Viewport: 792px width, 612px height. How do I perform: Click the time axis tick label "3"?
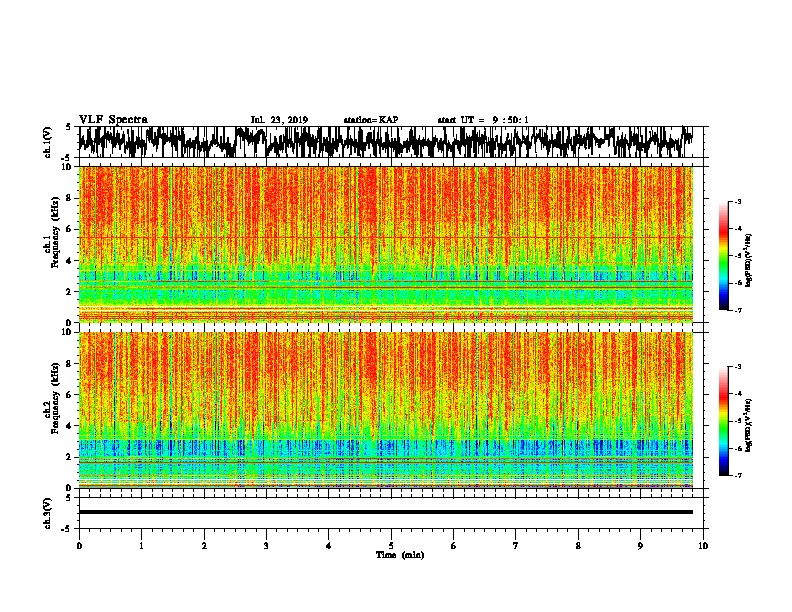click(x=266, y=546)
